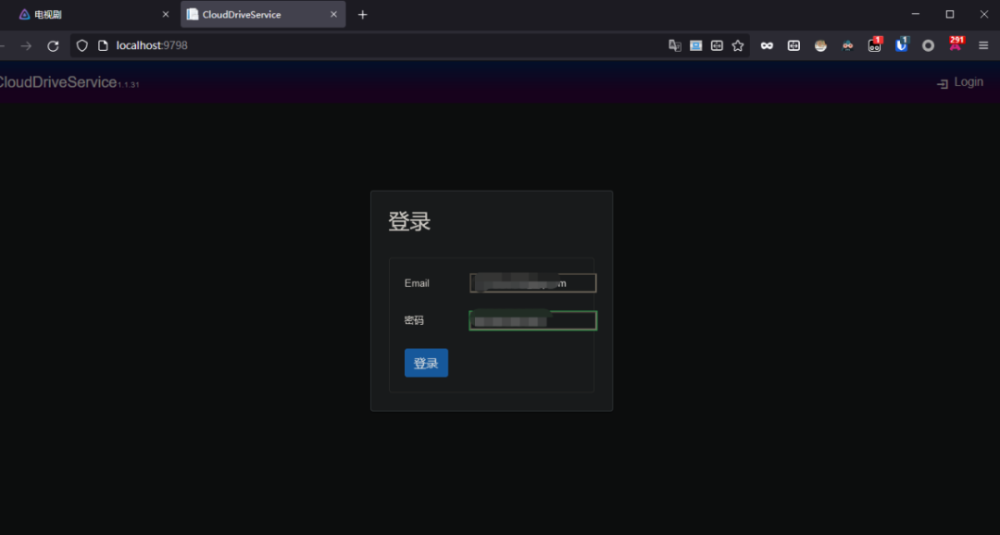Screen dimensions: 1000x535
Task: Click the picture-in-picture screen icon in address bar
Action: 696,46
